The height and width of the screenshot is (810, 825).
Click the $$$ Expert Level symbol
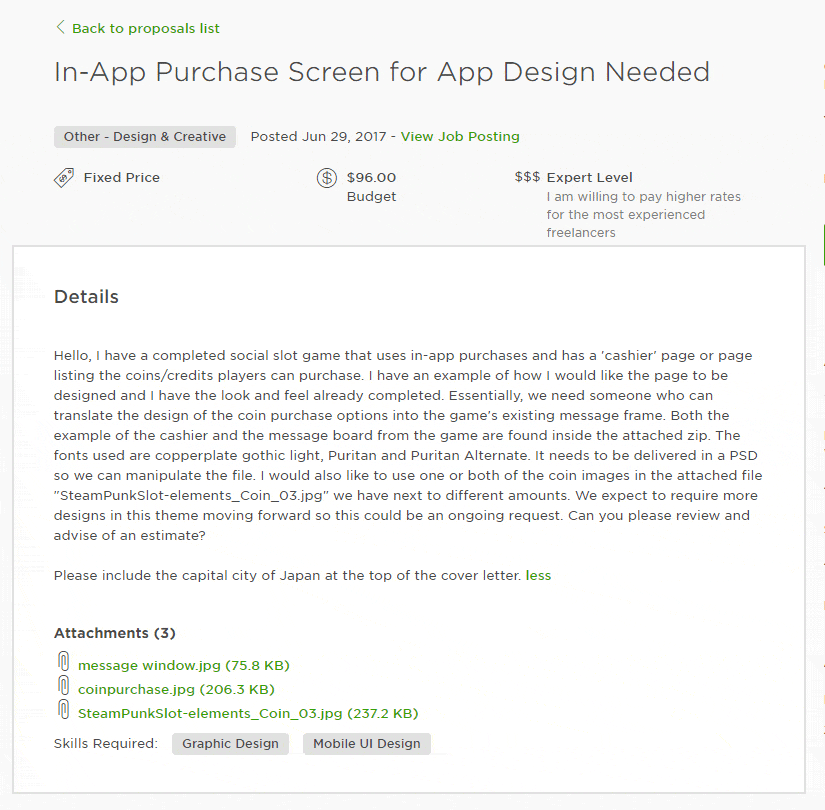coord(527,177)
